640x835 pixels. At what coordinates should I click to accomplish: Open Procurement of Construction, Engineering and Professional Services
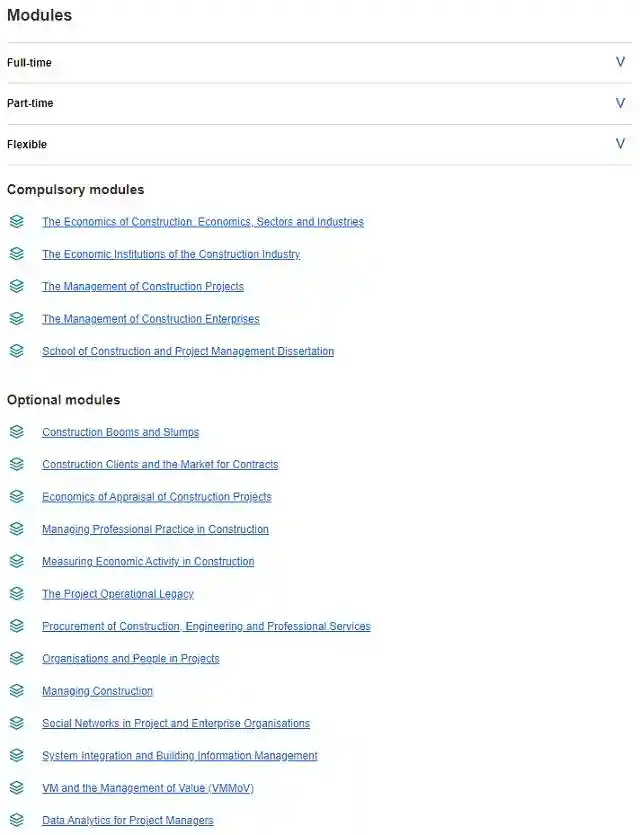[x=206, y=626]
